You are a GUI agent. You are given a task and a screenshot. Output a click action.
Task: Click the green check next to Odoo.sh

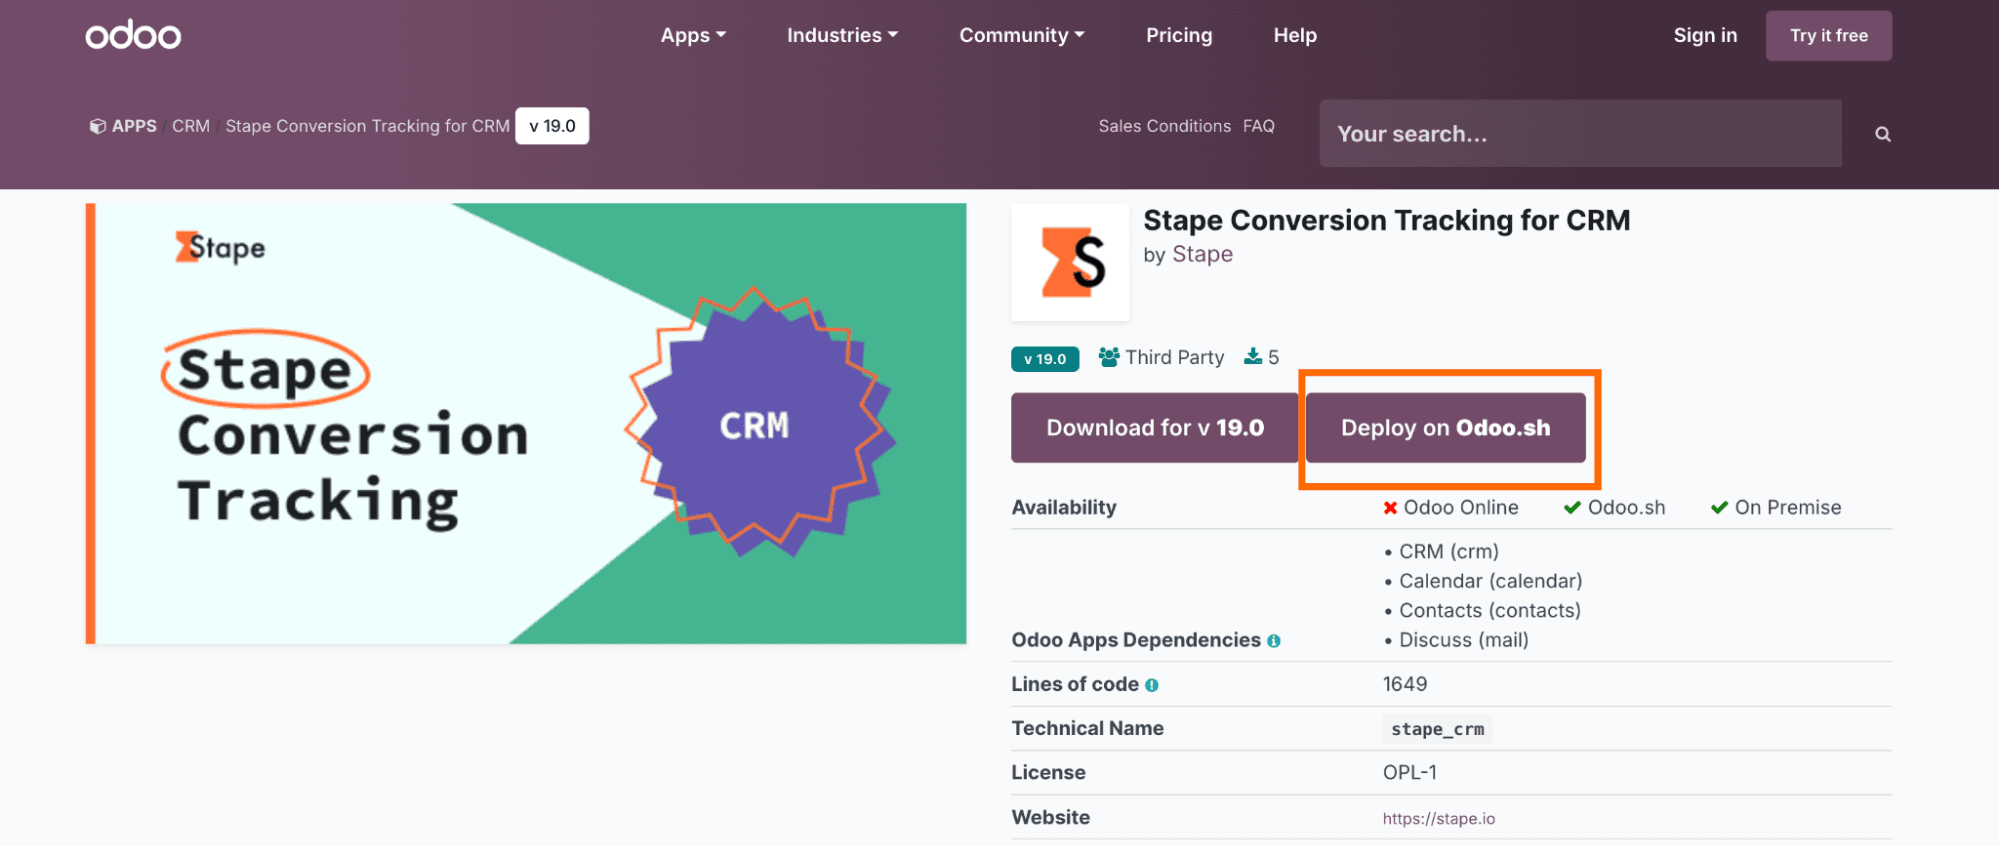coord(1572,508)
